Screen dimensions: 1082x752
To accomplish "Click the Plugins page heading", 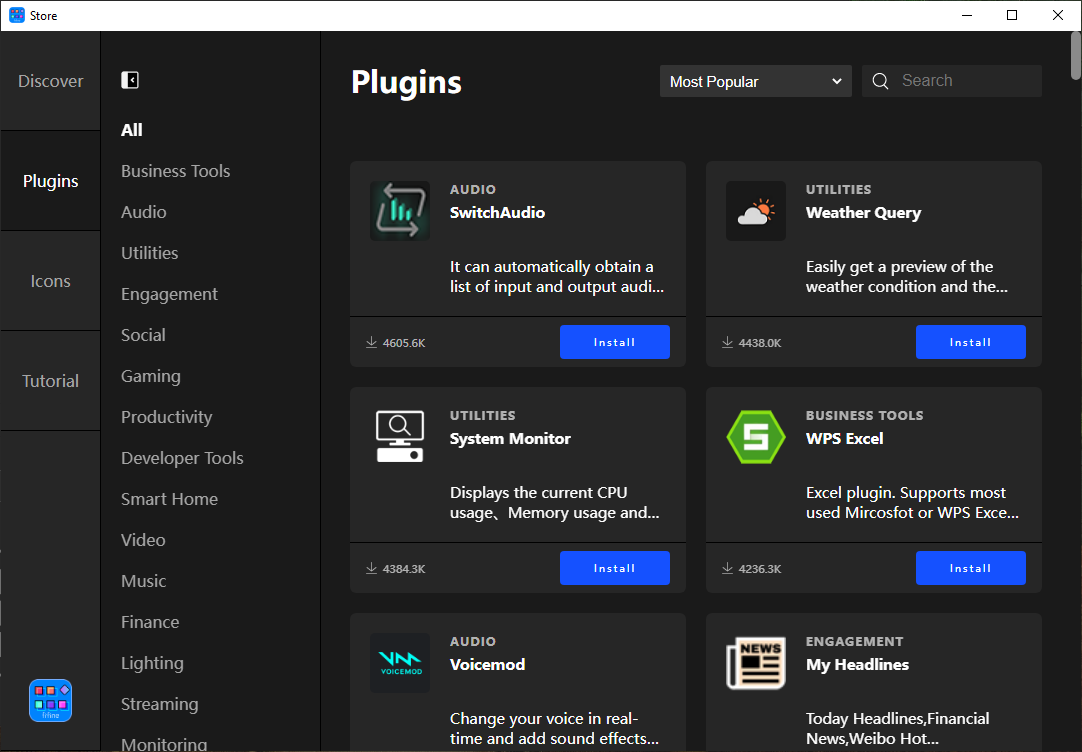I will (x=406, y=83).
